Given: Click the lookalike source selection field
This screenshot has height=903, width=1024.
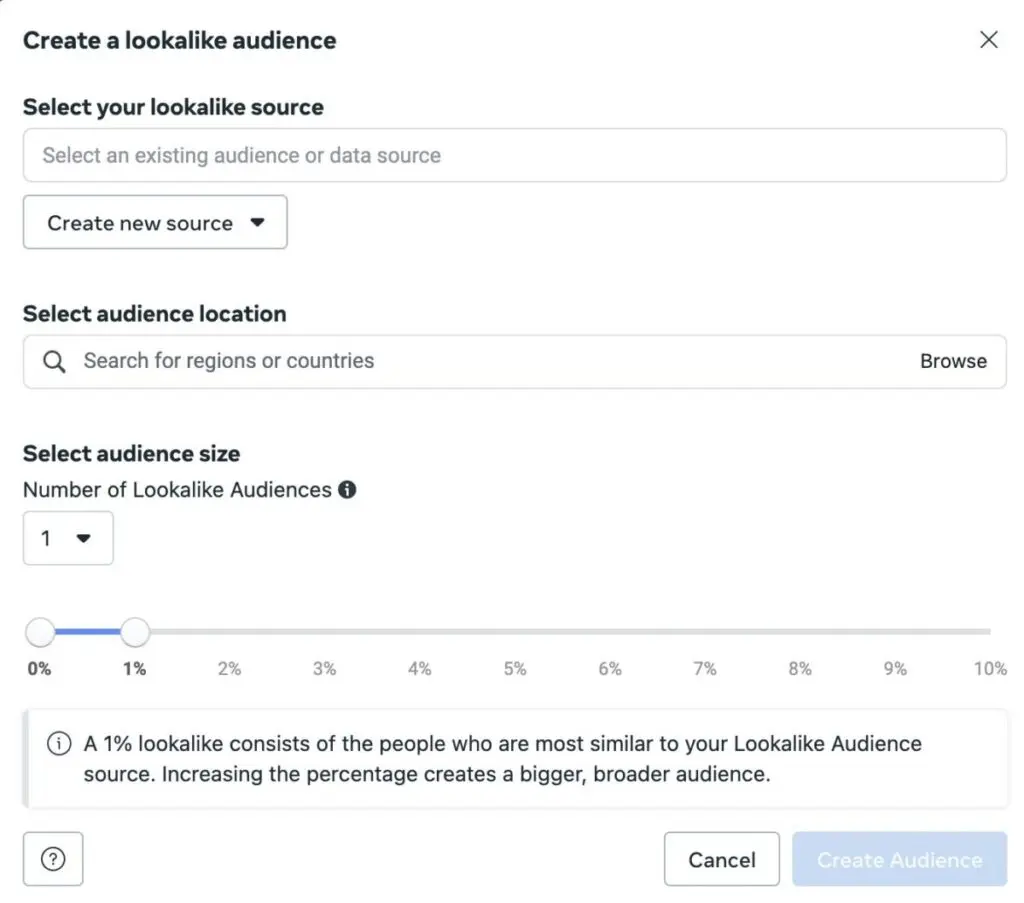Looking at the screenshot, I should pyautogui.click(x=514, y=155).
